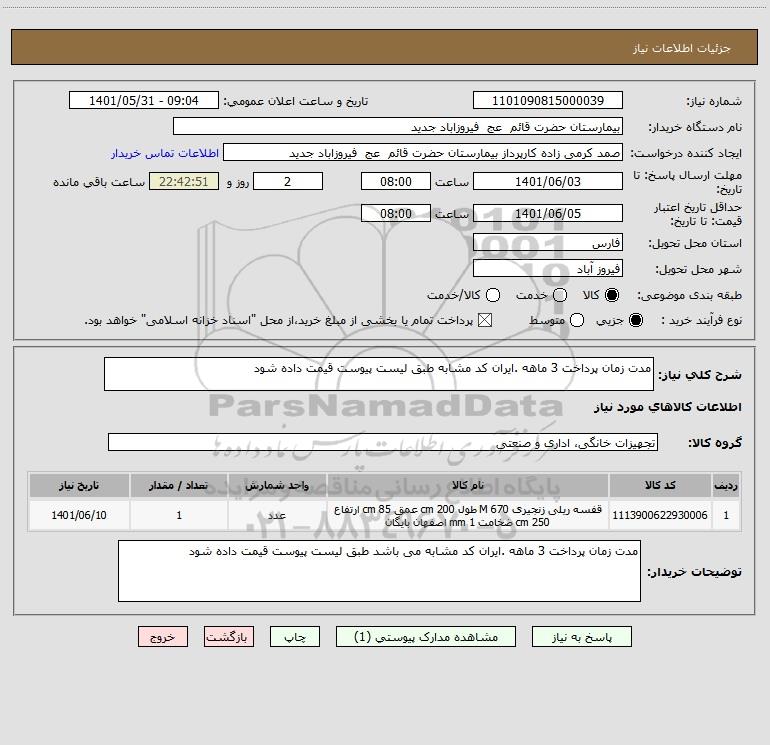Click the توضیحات خریدار text area

click(x=379, y=571)
